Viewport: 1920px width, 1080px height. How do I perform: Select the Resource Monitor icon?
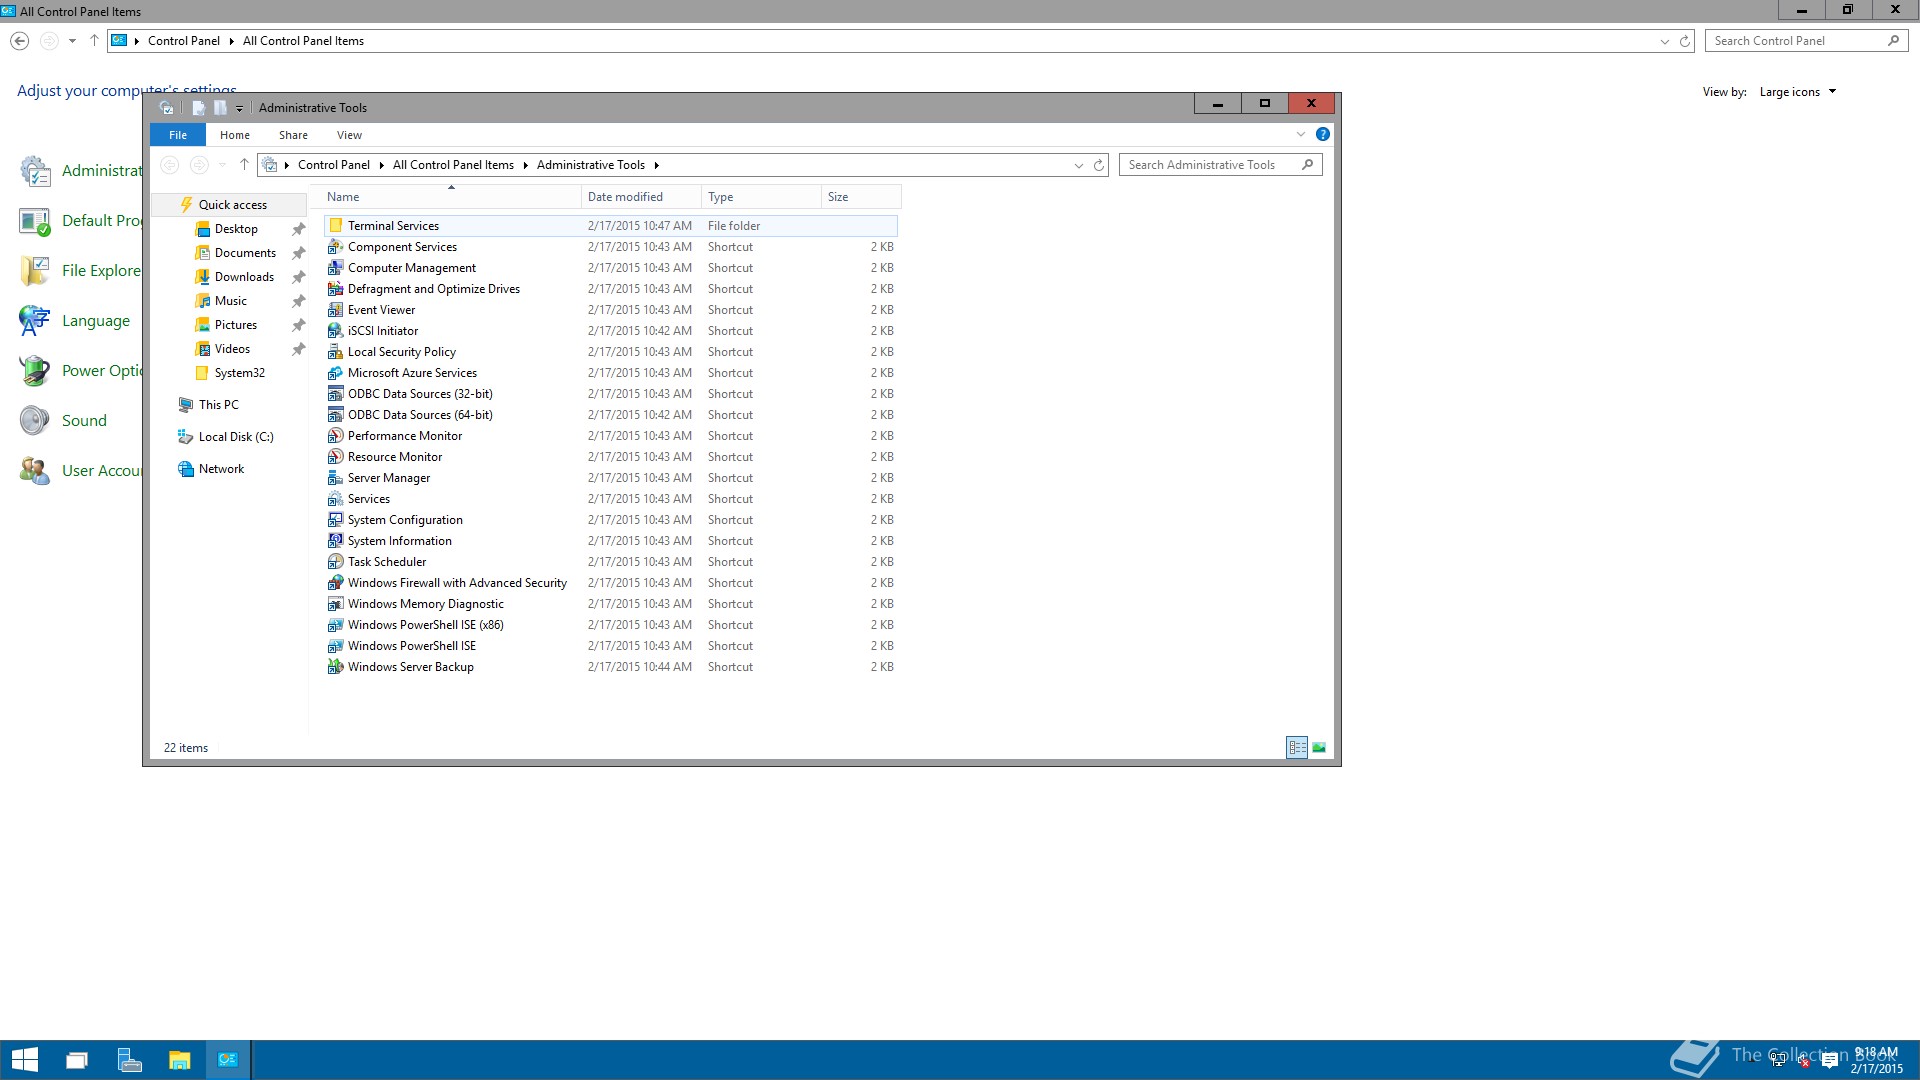coord(336,457)
